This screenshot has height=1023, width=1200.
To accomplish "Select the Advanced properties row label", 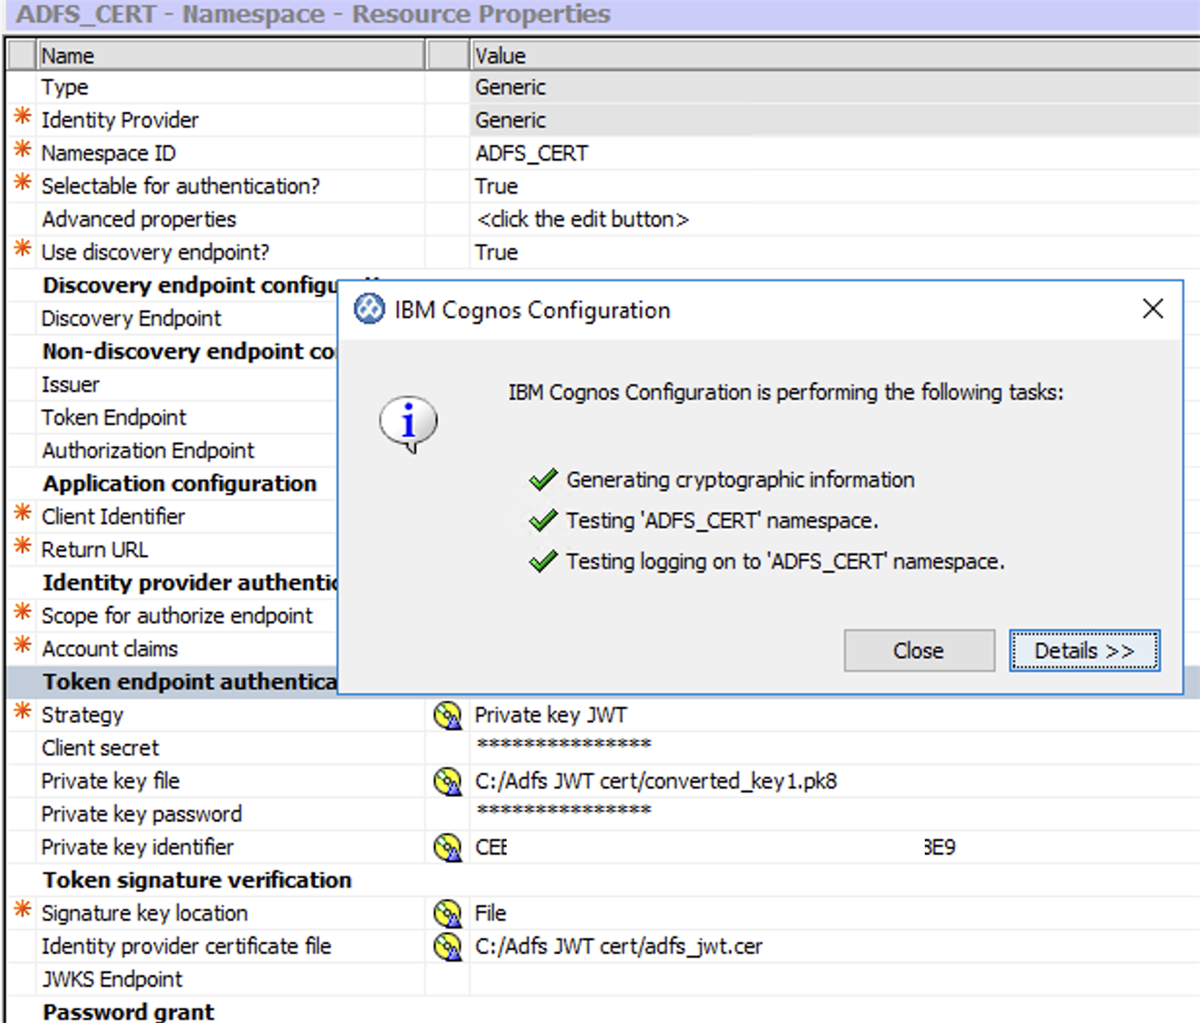I will (x=139, y=219).
